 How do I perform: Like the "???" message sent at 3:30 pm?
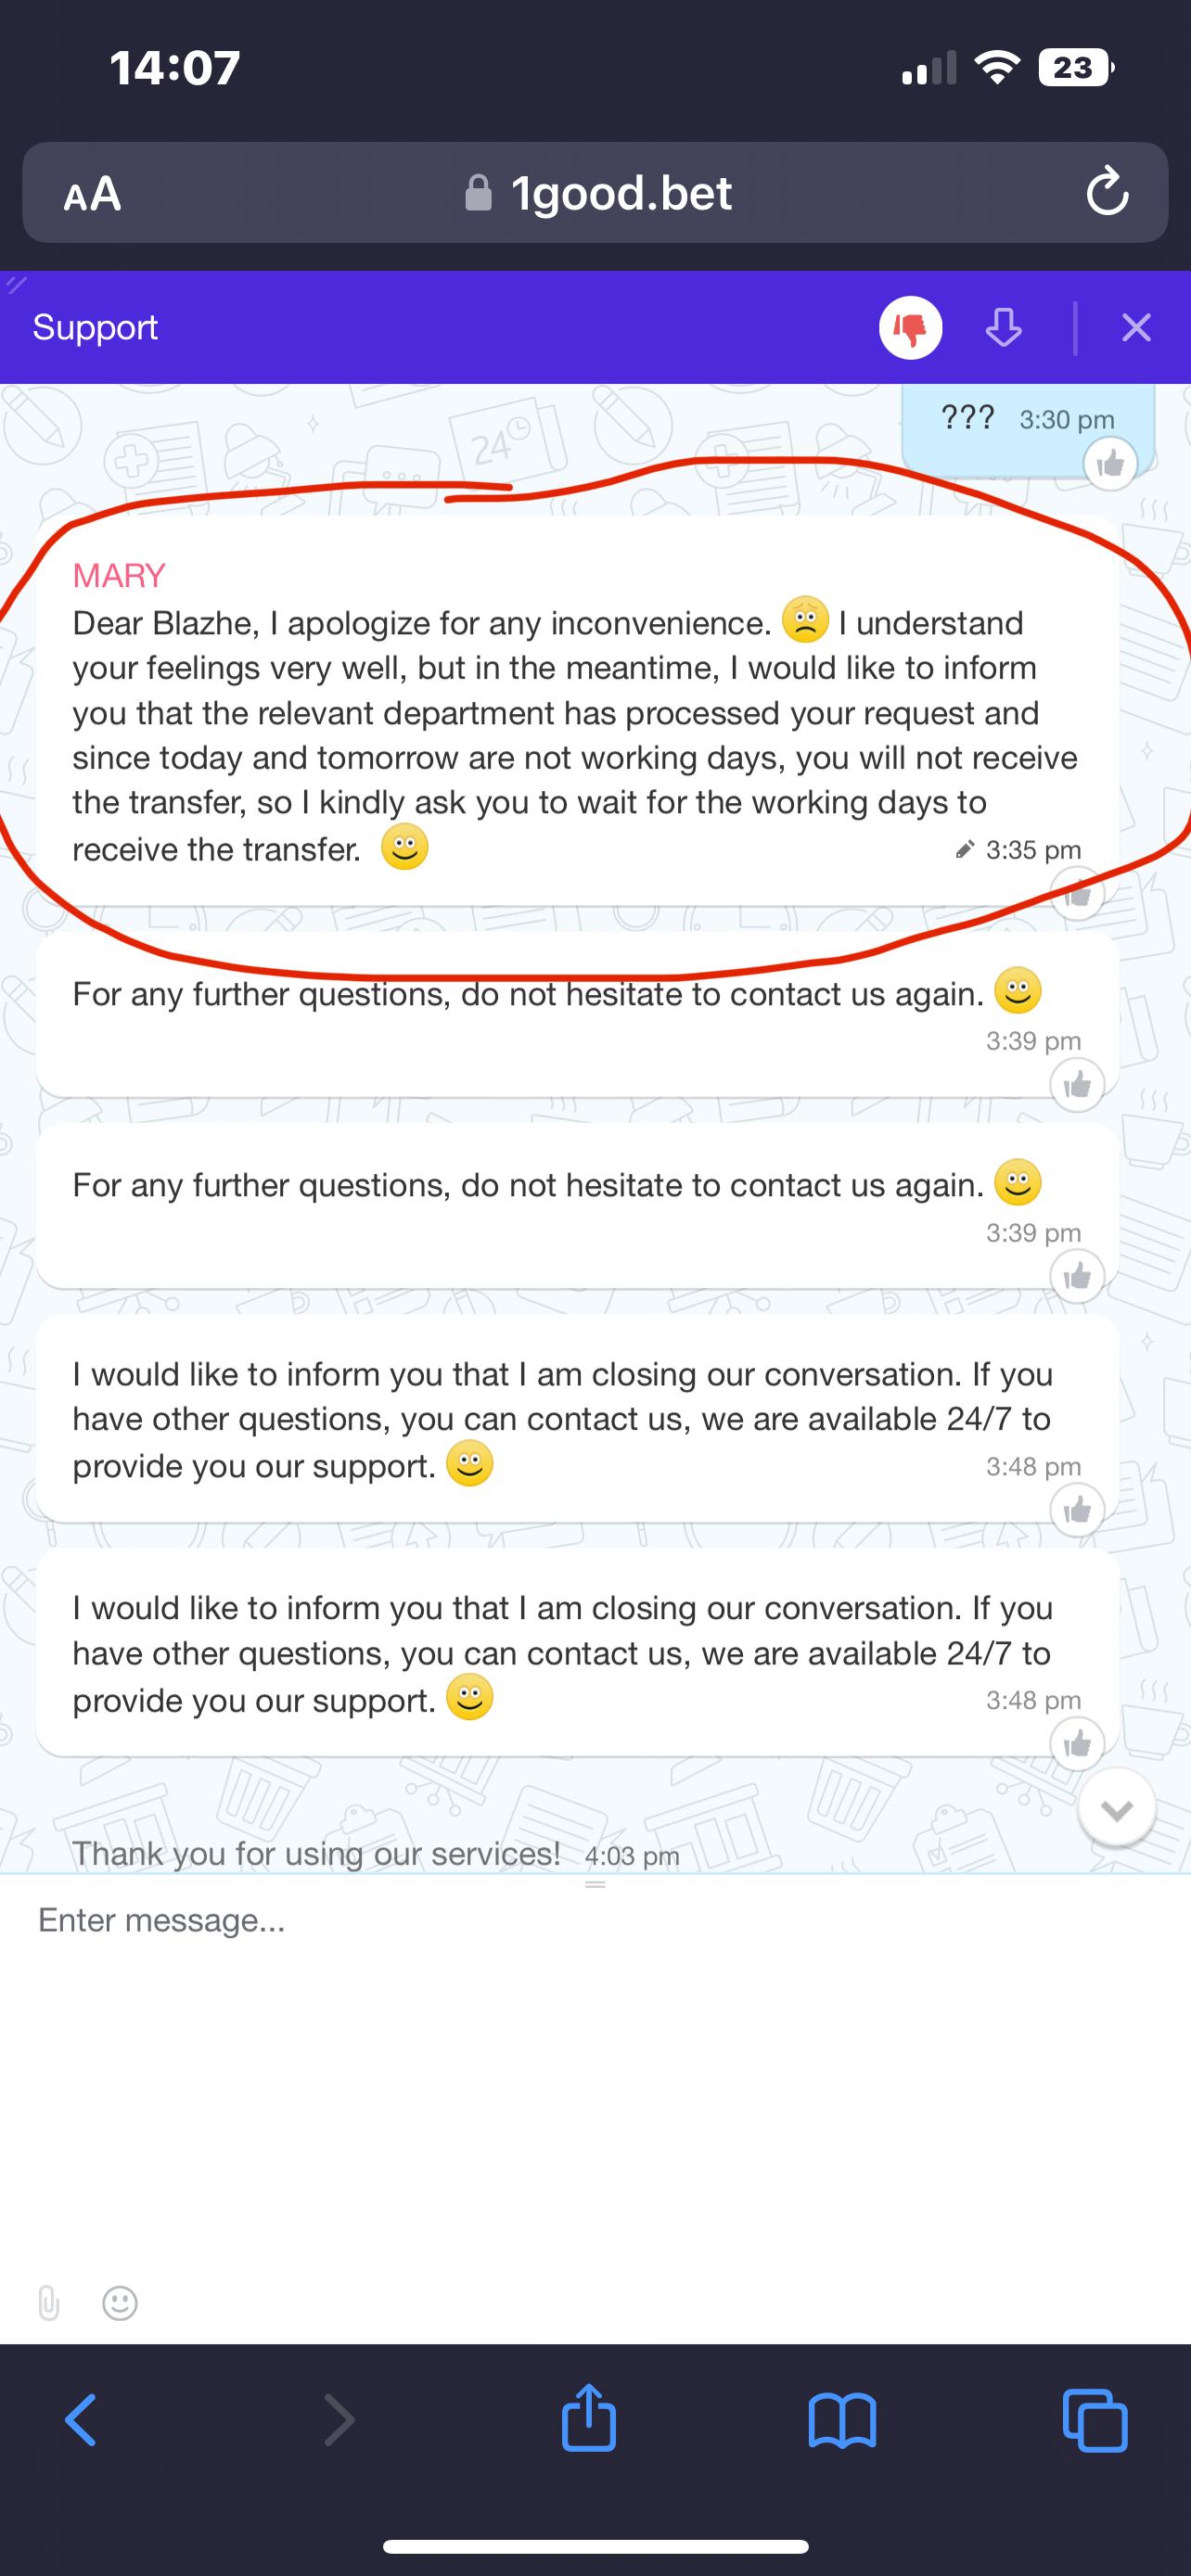click(x=1110, y=464)
